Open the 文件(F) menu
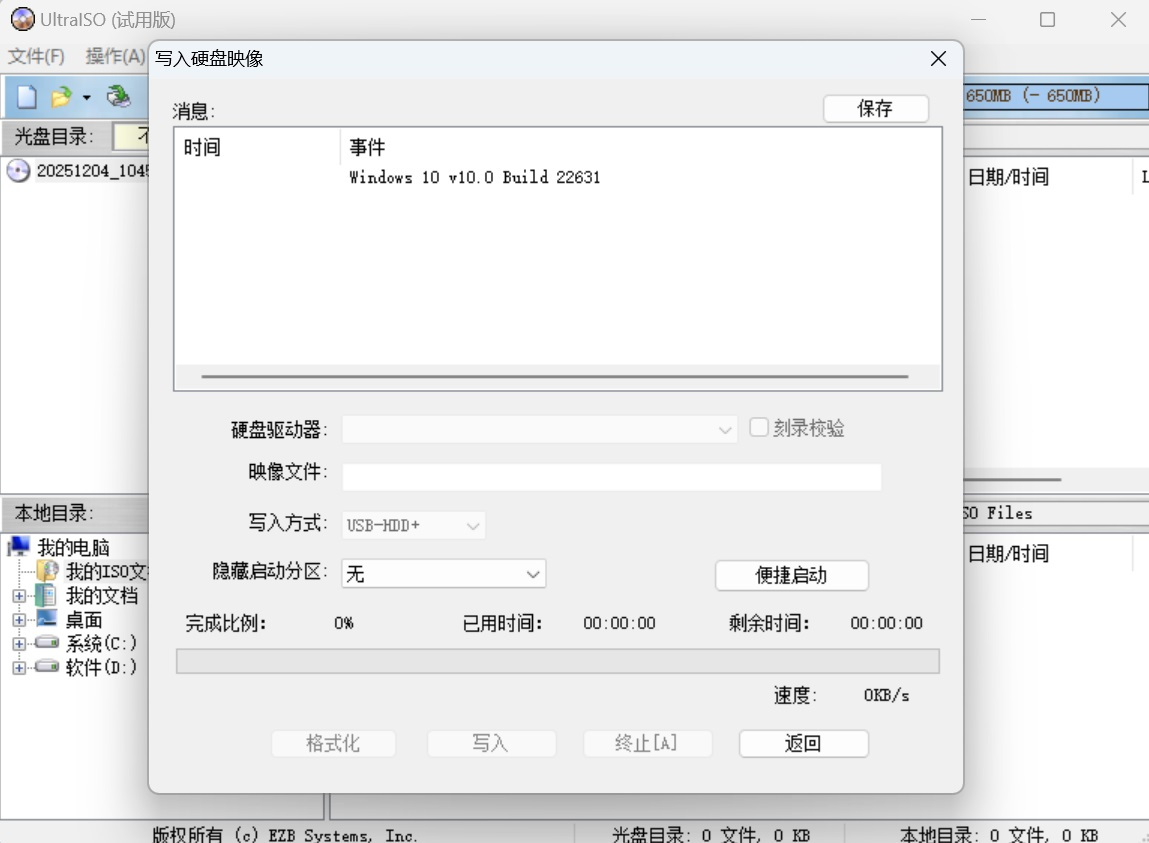 point(35,56)
